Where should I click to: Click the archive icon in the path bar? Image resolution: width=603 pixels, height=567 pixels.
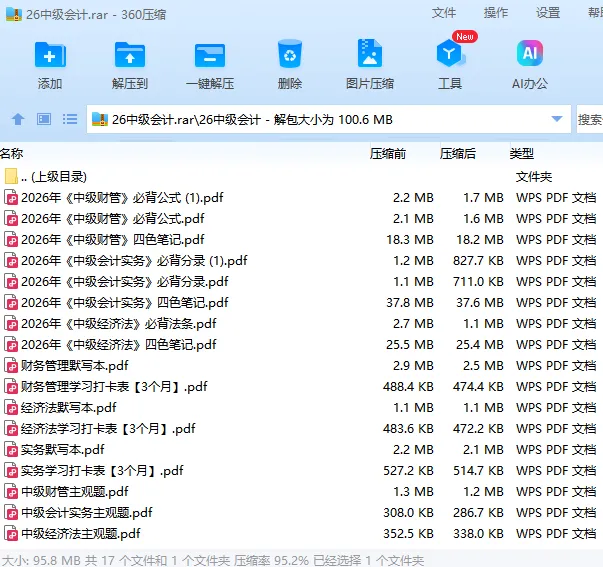[x=100, y=119]
